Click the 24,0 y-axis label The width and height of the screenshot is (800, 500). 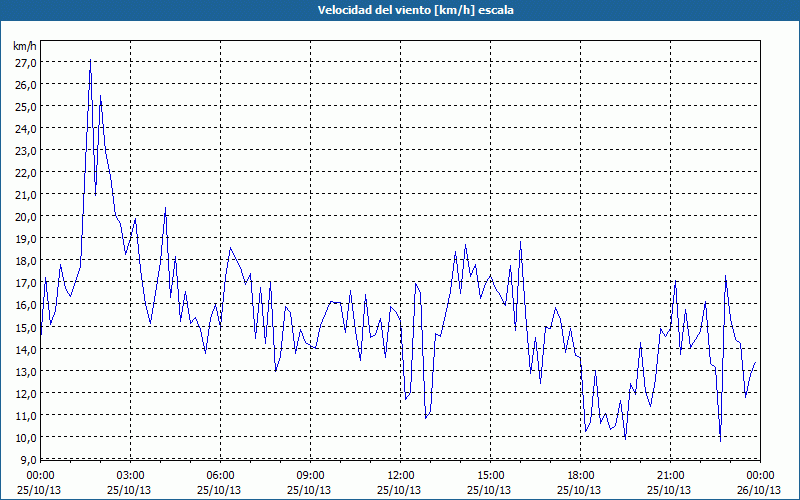(x=26, y=129)
